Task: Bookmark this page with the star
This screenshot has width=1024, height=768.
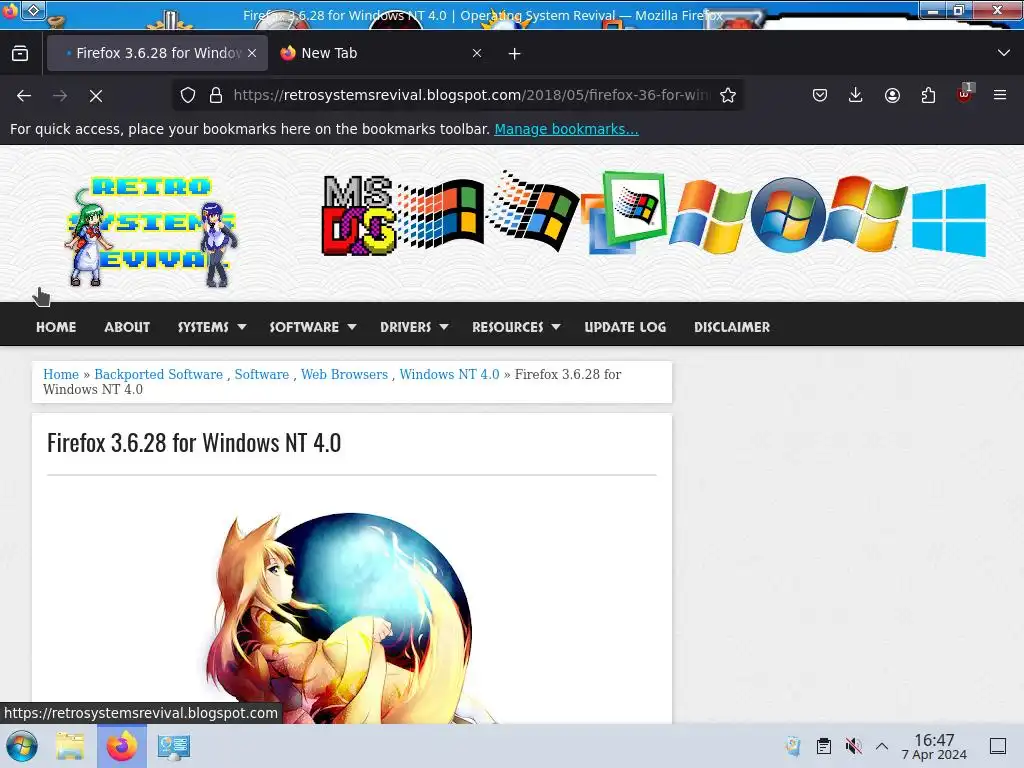Action: [728, 95]
